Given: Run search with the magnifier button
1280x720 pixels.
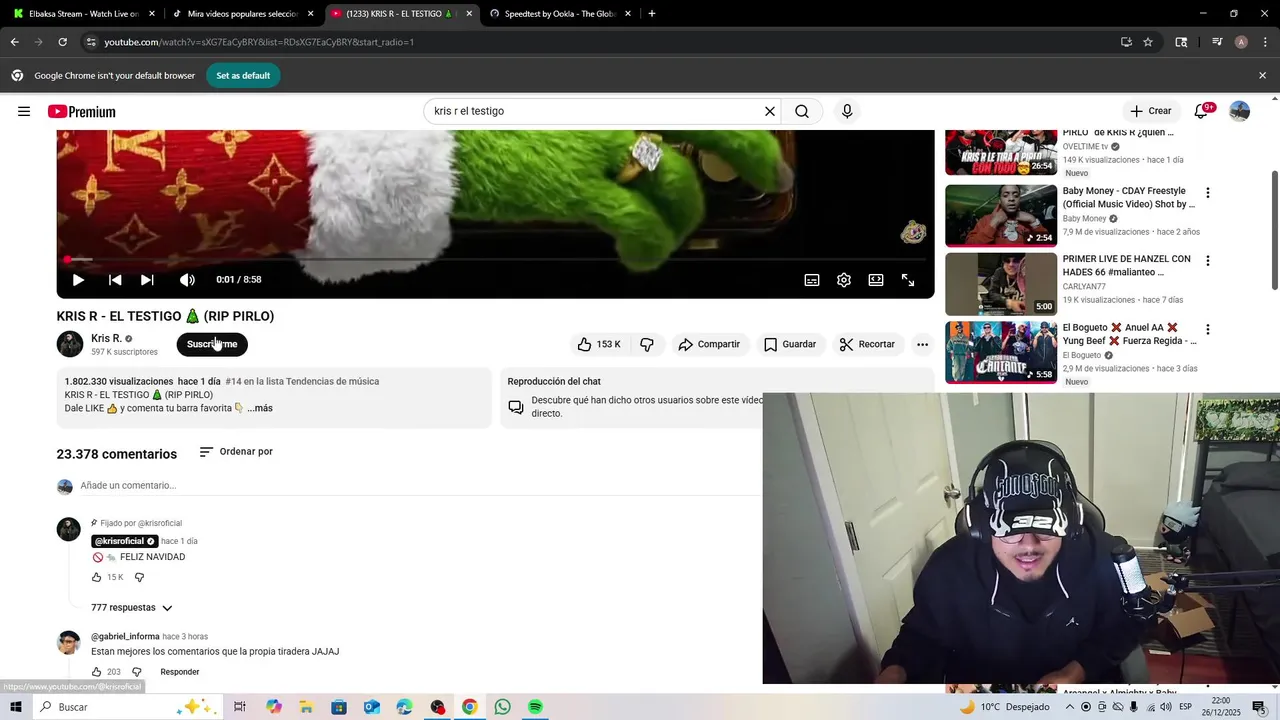Looking at the screenshot, I should tap(802, 111).
